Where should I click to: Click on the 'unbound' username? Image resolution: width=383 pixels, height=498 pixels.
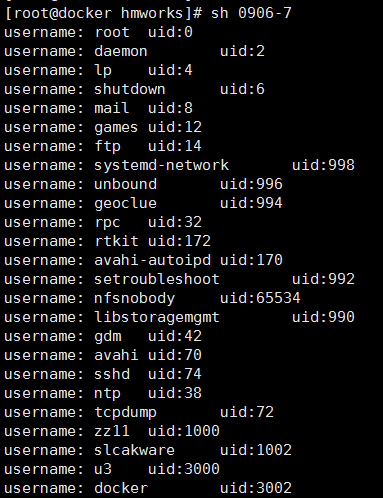pos(125,184)
